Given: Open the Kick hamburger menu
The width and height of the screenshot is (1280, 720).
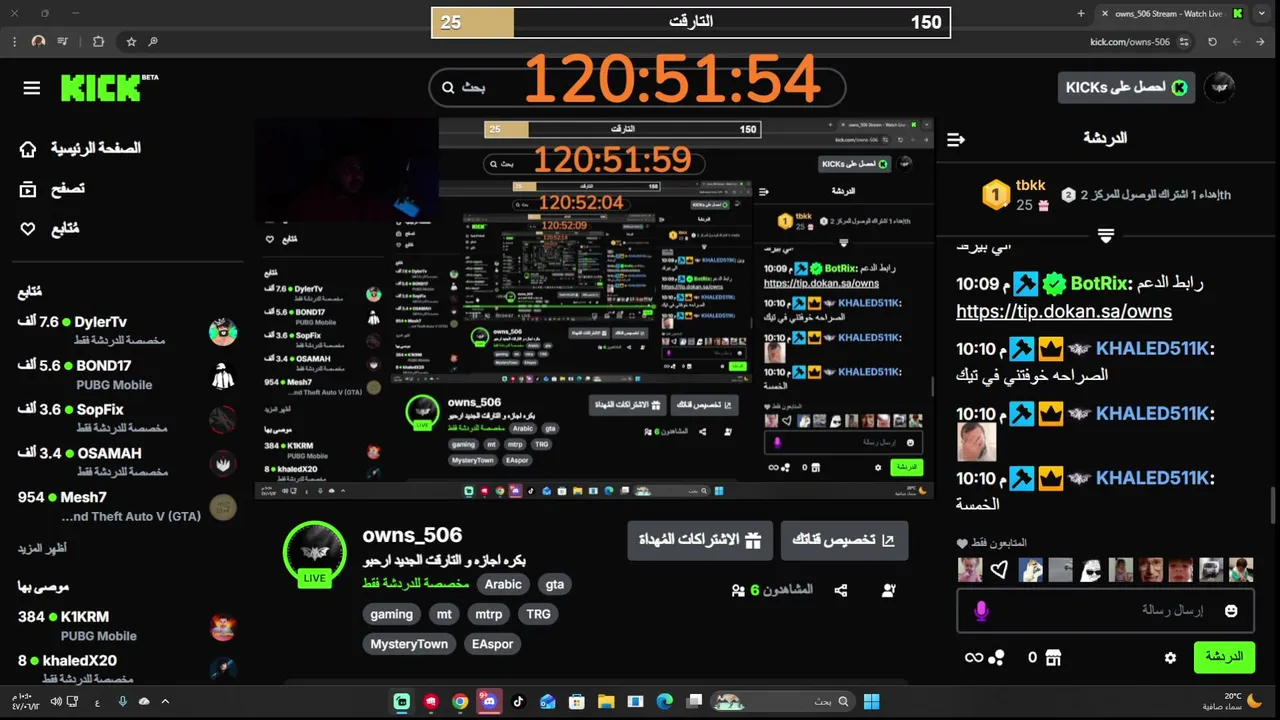Looking at the screenshot, I should pos(32,88).
